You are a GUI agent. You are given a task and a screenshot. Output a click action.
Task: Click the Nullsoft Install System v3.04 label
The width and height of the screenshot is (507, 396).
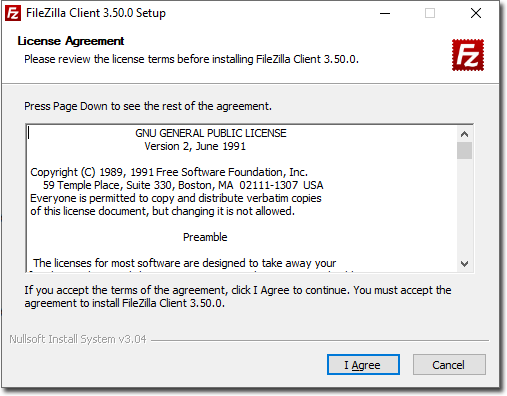coord(78,339)
